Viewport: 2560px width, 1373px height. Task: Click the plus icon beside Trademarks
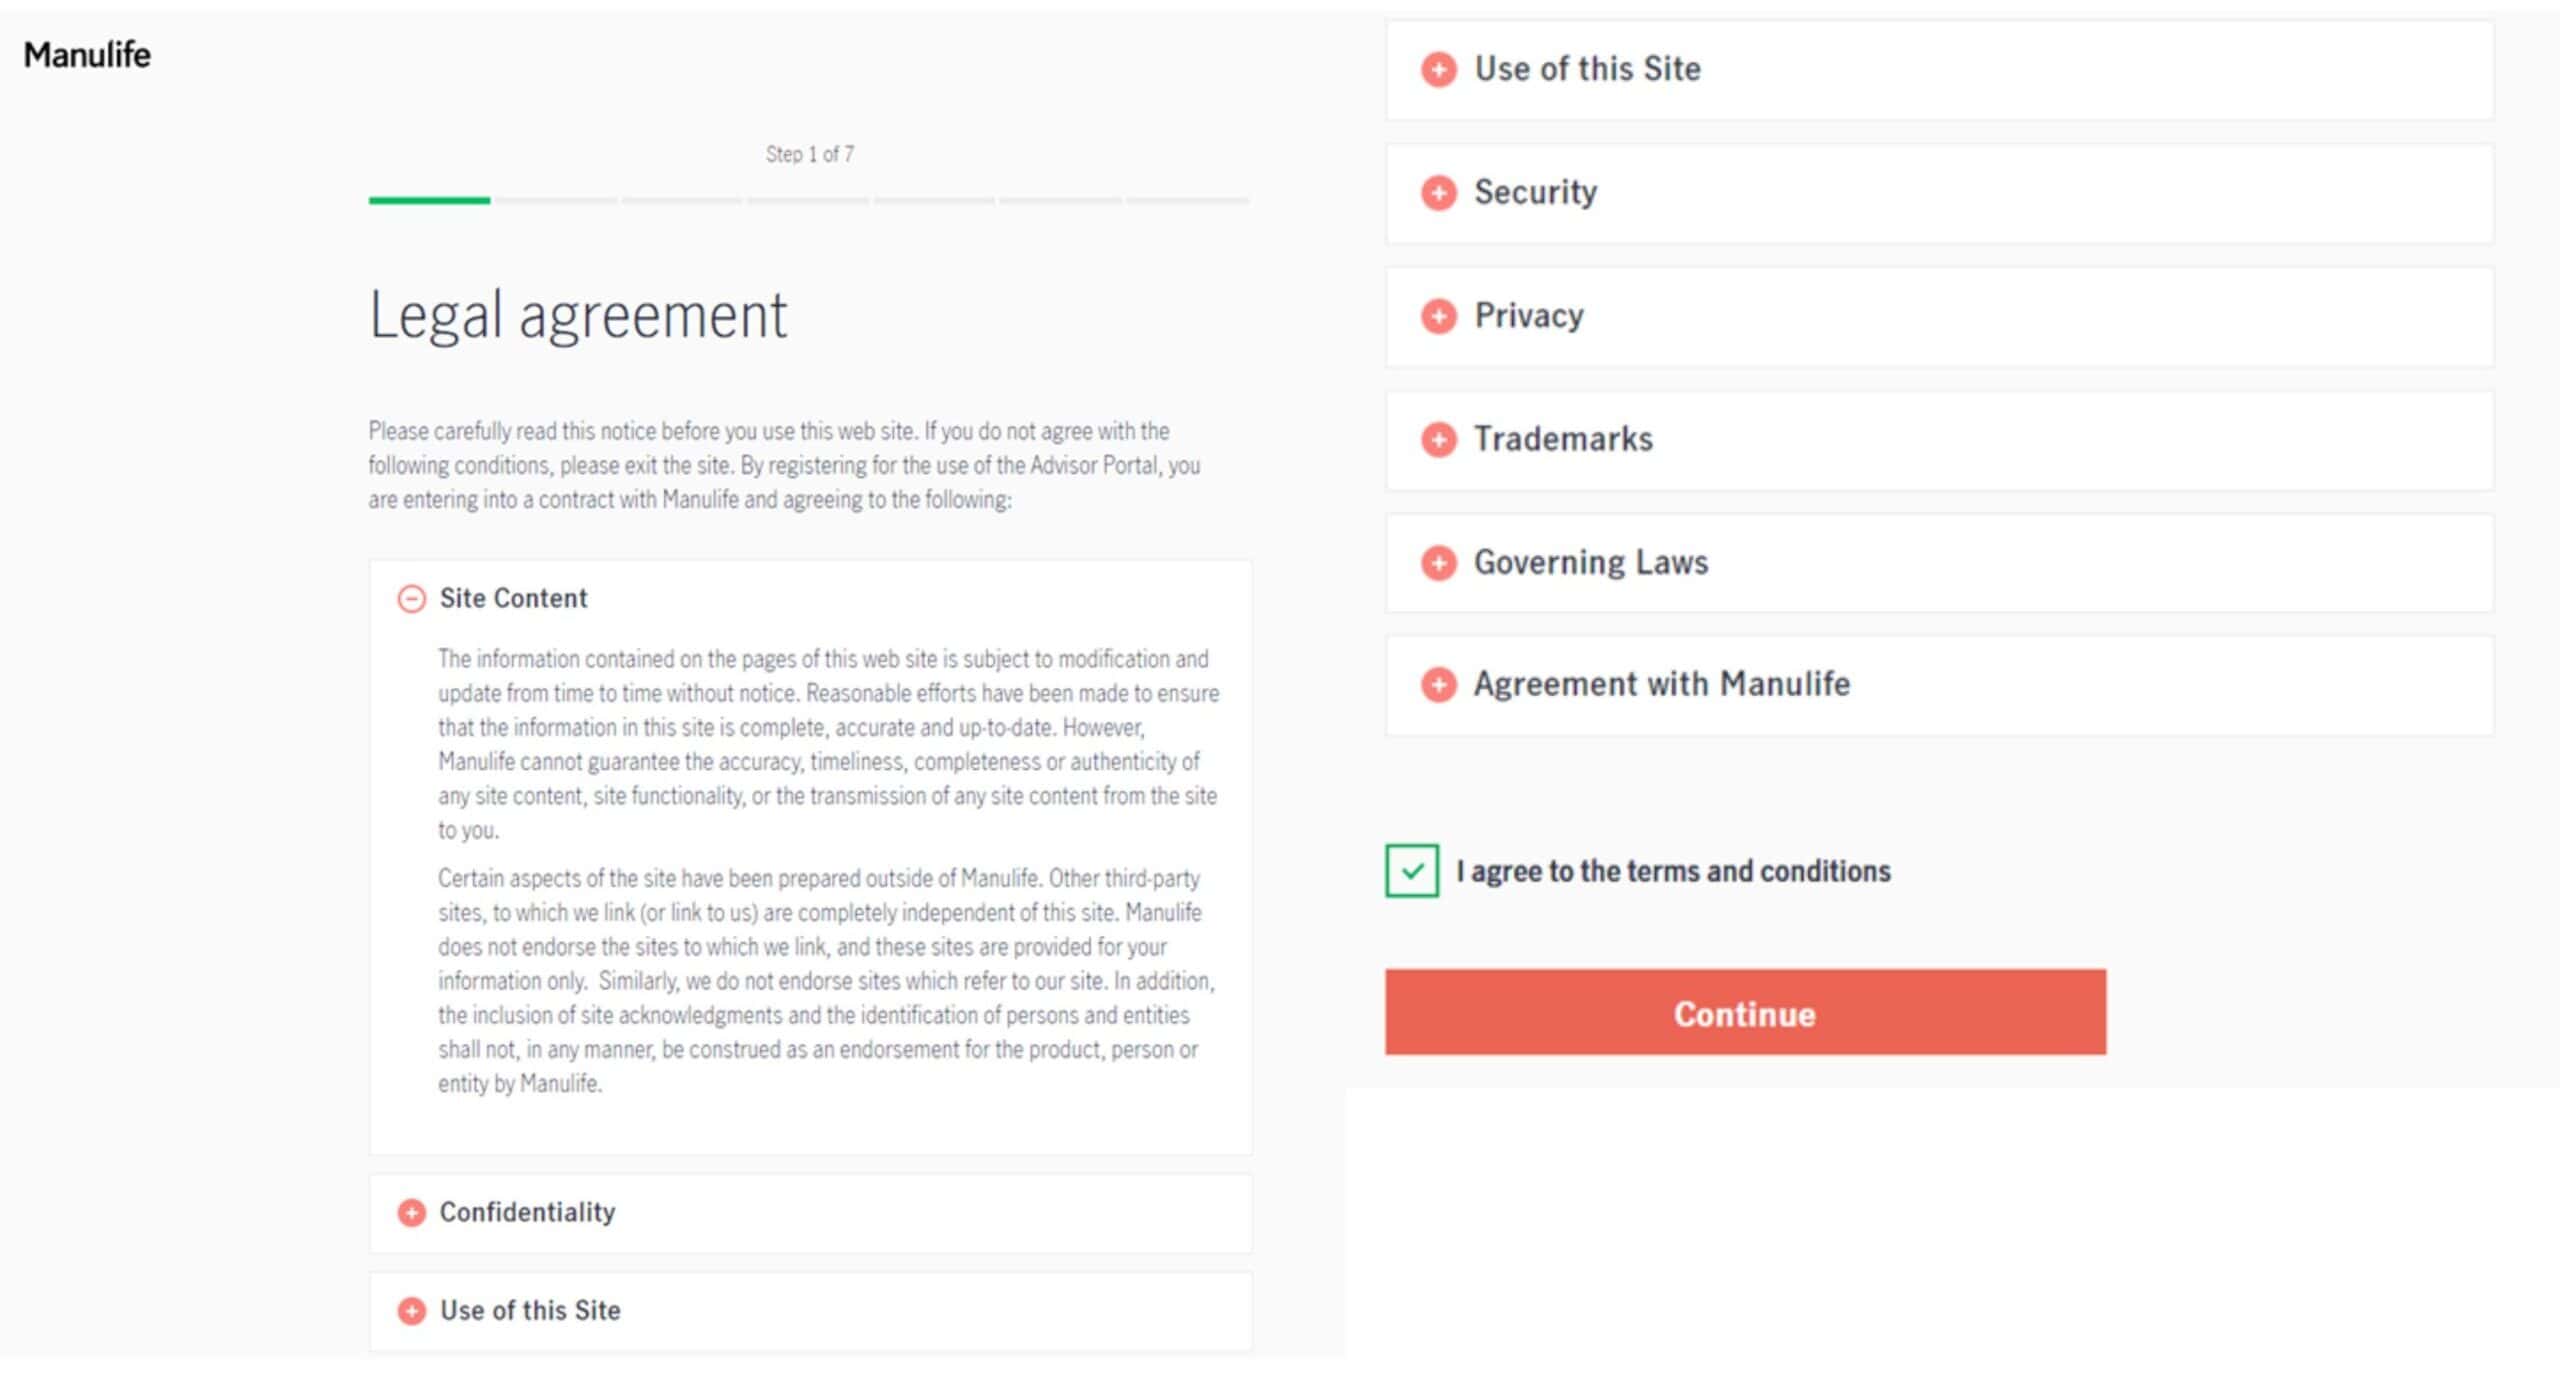pos(1438,439)
